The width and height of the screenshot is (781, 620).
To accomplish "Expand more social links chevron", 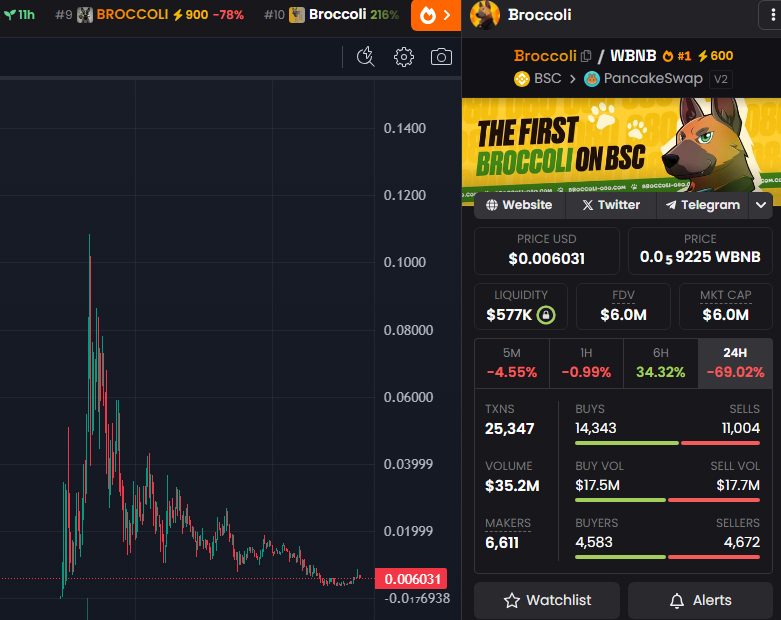I will click(x=761, y=205).
